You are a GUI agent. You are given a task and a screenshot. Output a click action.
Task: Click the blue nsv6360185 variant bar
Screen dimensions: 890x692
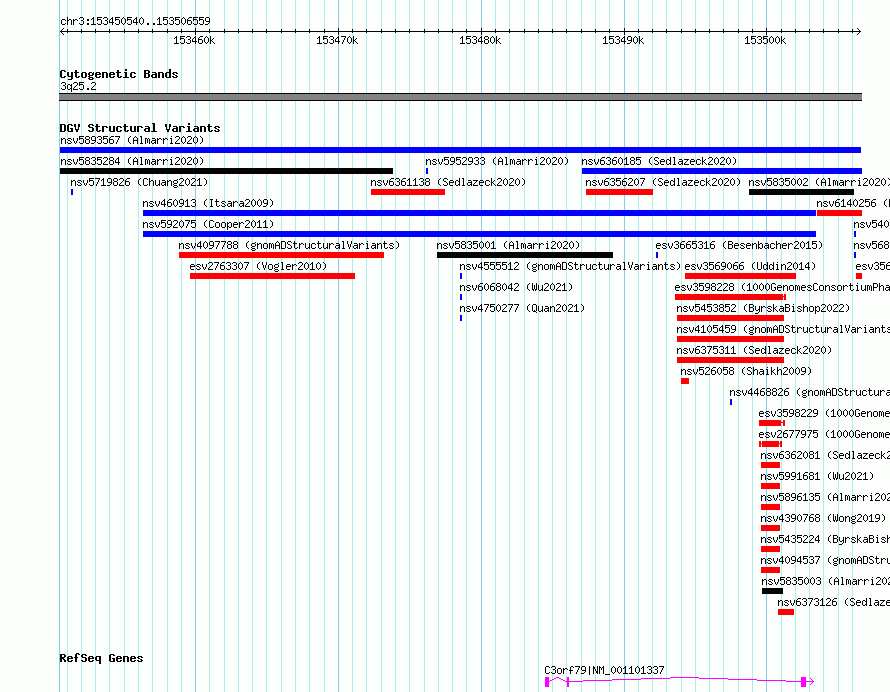click(x=721, y=171)
